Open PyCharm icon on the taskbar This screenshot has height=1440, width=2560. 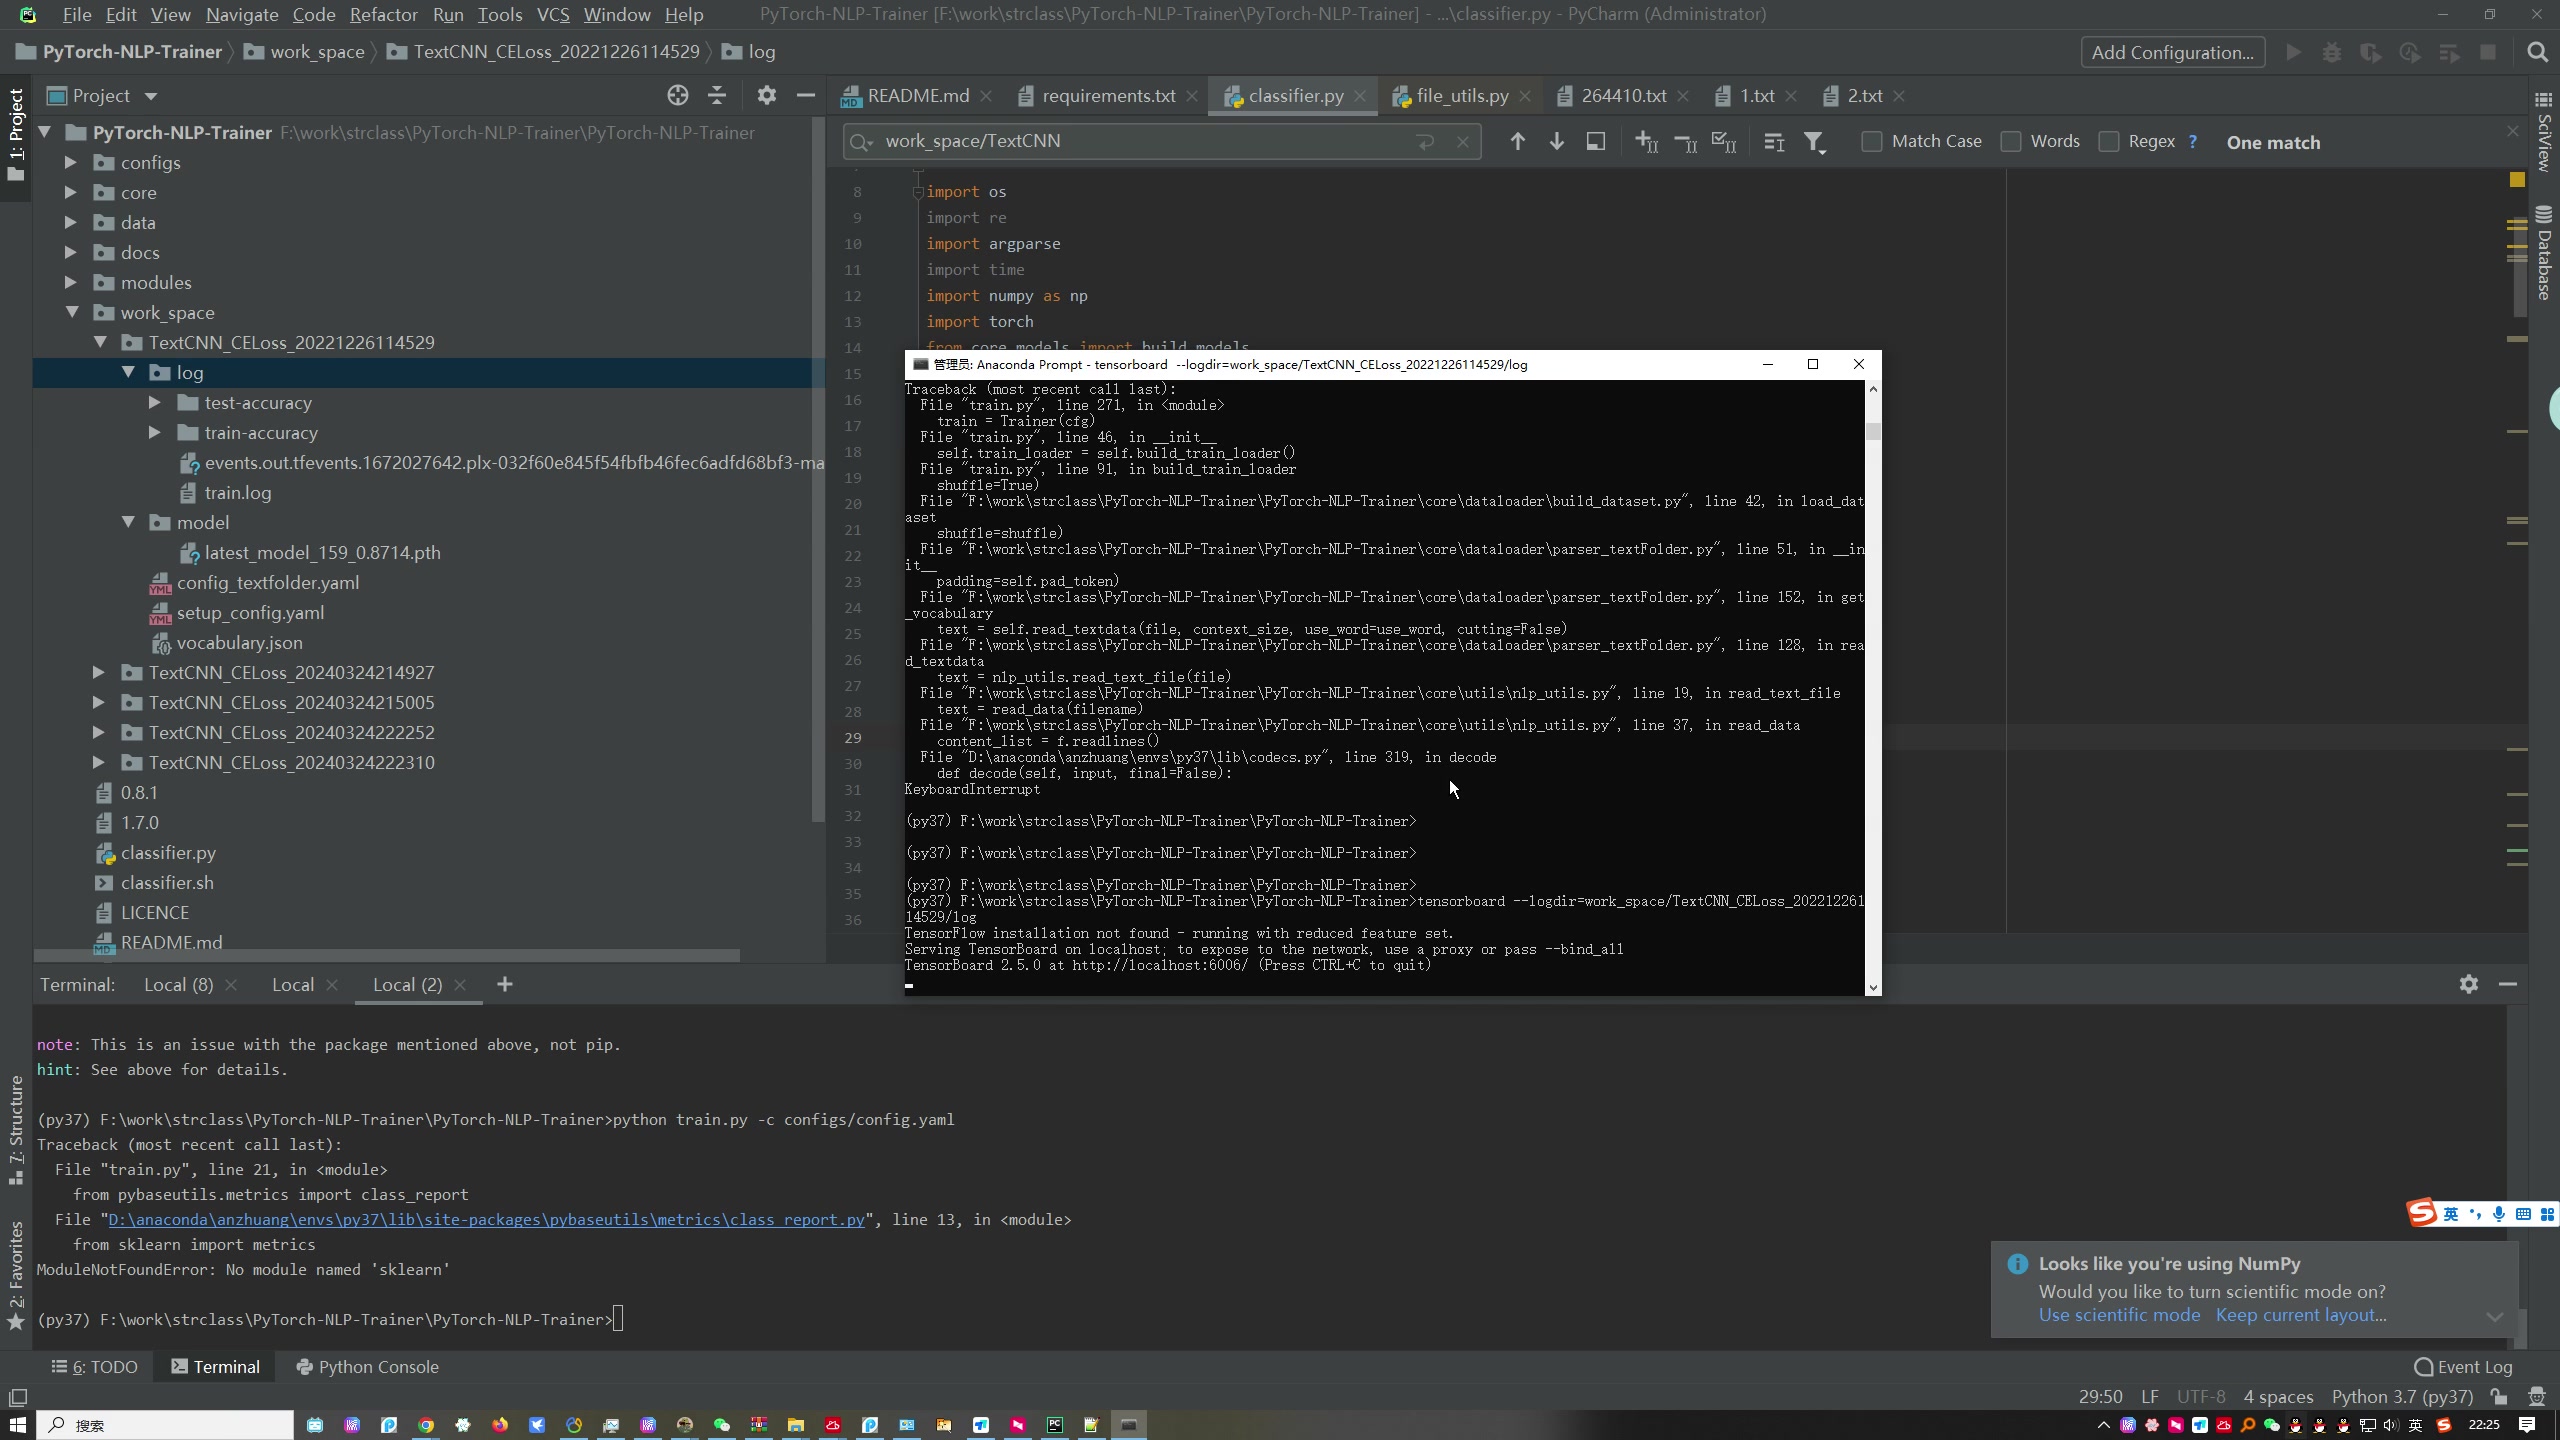(x=1054, y=1425)
